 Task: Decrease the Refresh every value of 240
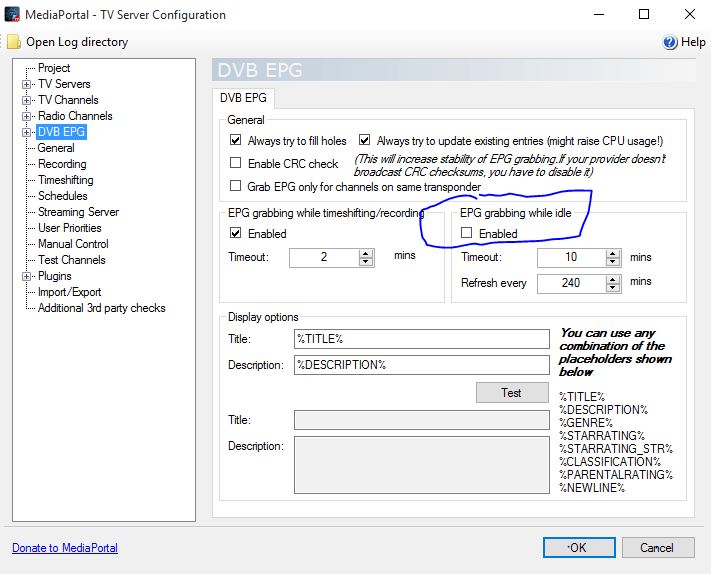click(613, 287)
